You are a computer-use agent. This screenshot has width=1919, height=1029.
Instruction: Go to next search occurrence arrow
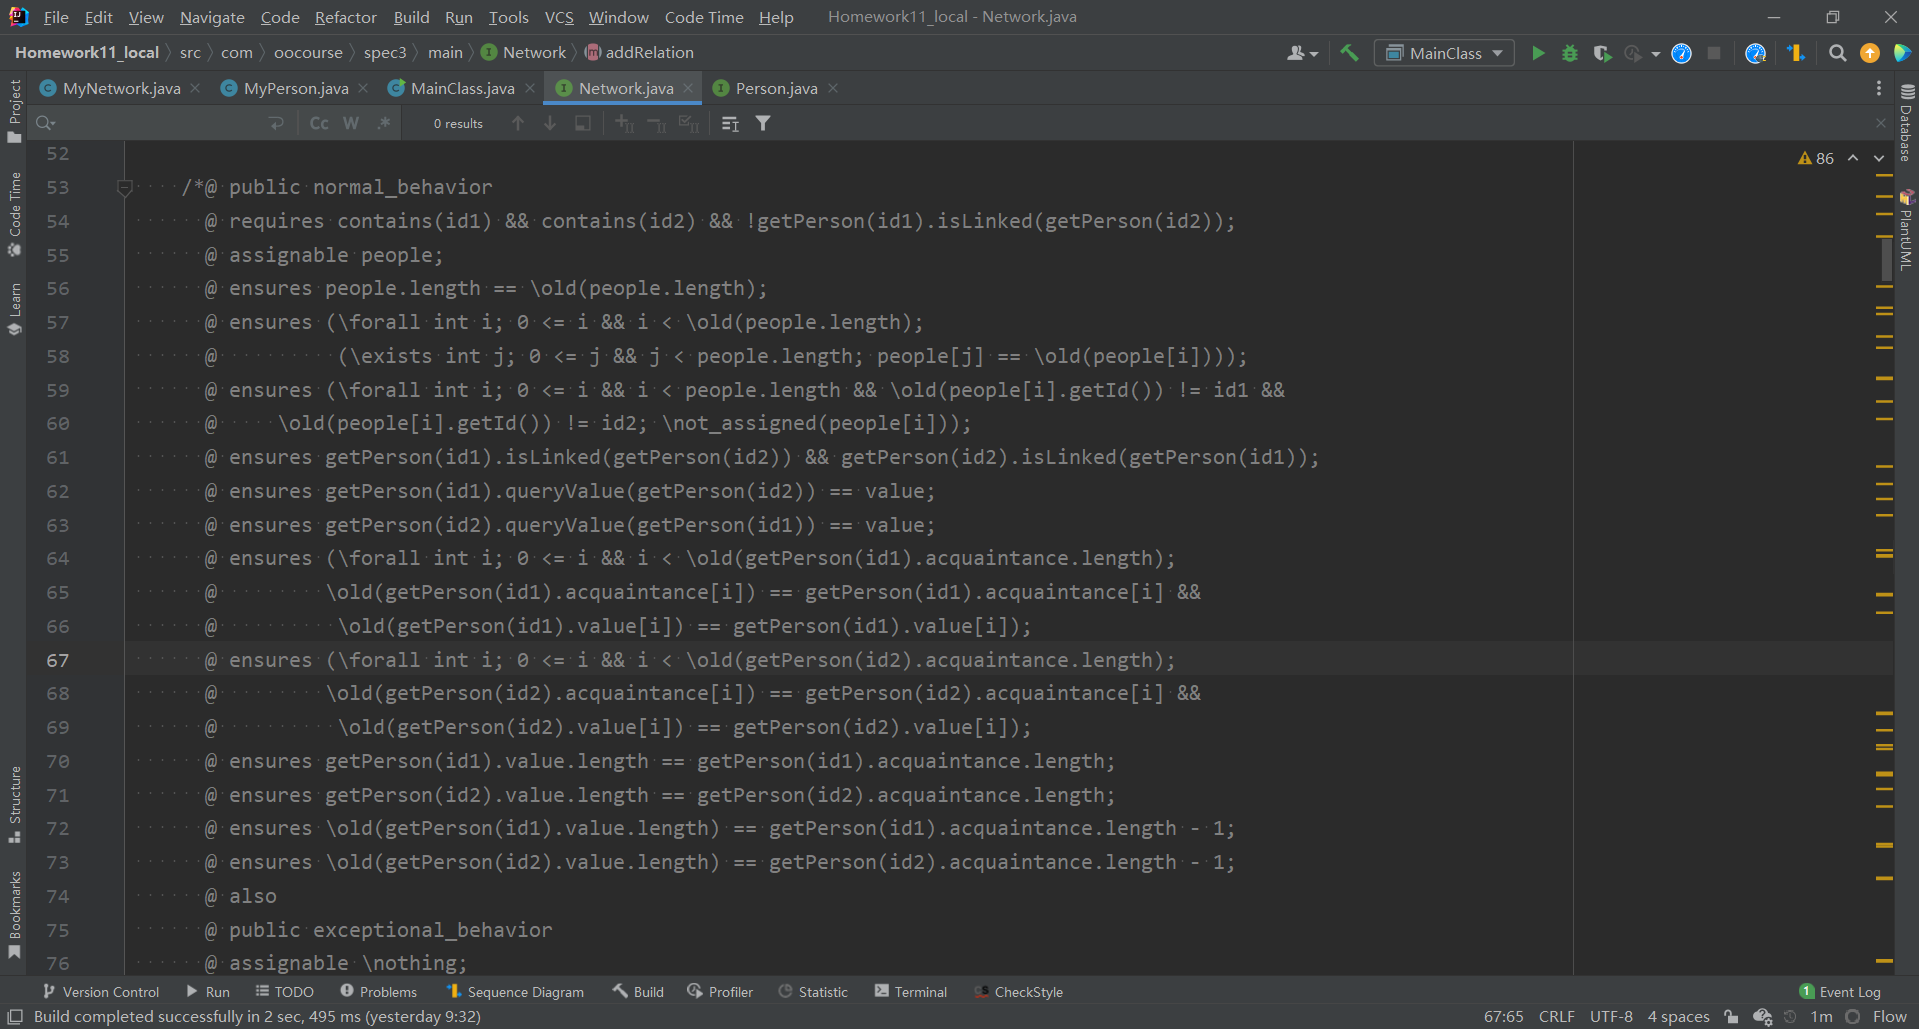pyautogui.click(x=550, y=123)
